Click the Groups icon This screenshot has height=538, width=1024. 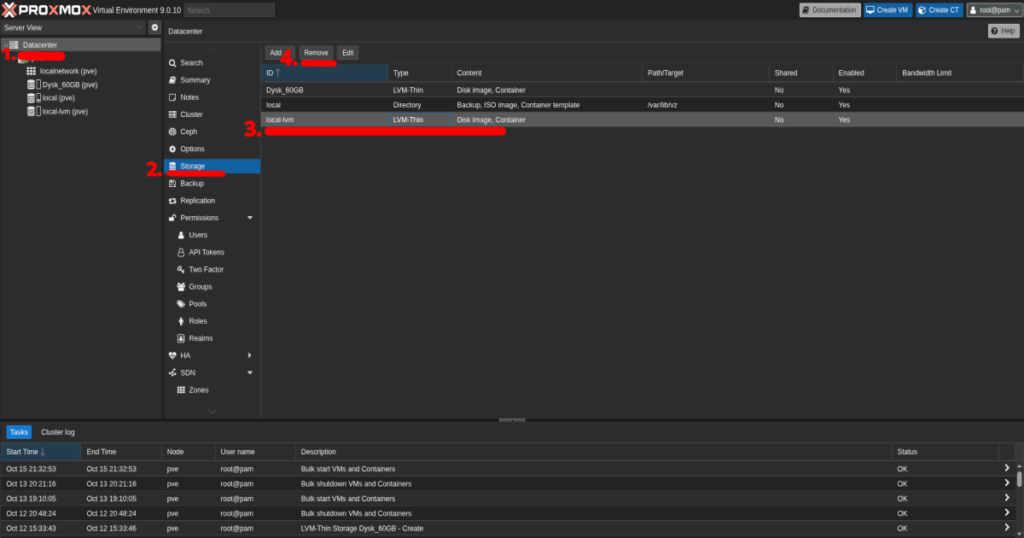(x=181, y=287)
